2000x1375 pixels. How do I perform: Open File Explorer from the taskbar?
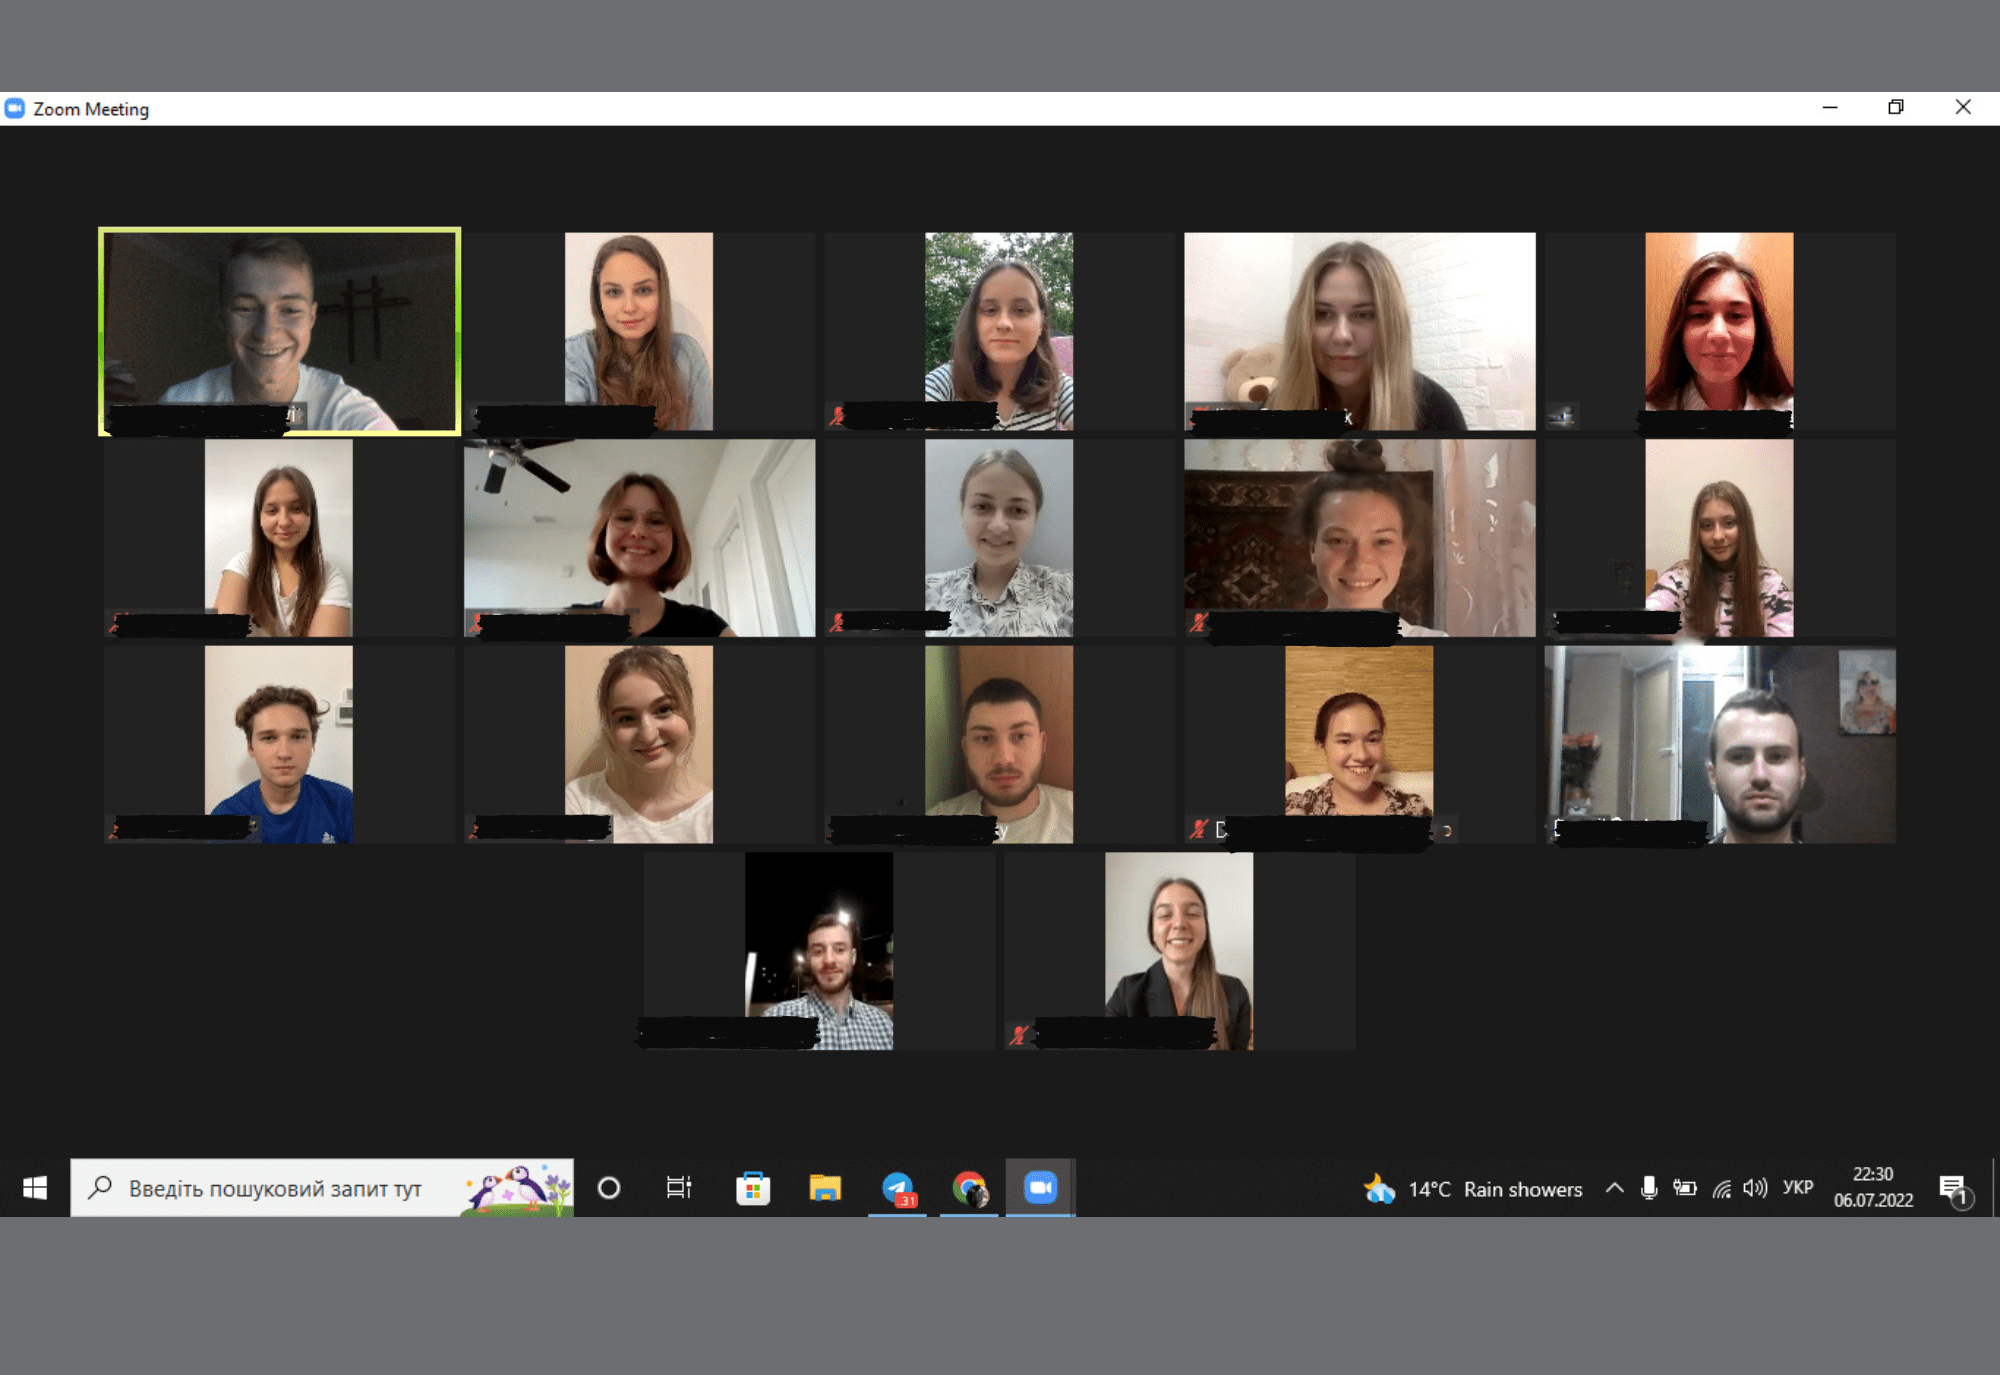click(825, 1188)
